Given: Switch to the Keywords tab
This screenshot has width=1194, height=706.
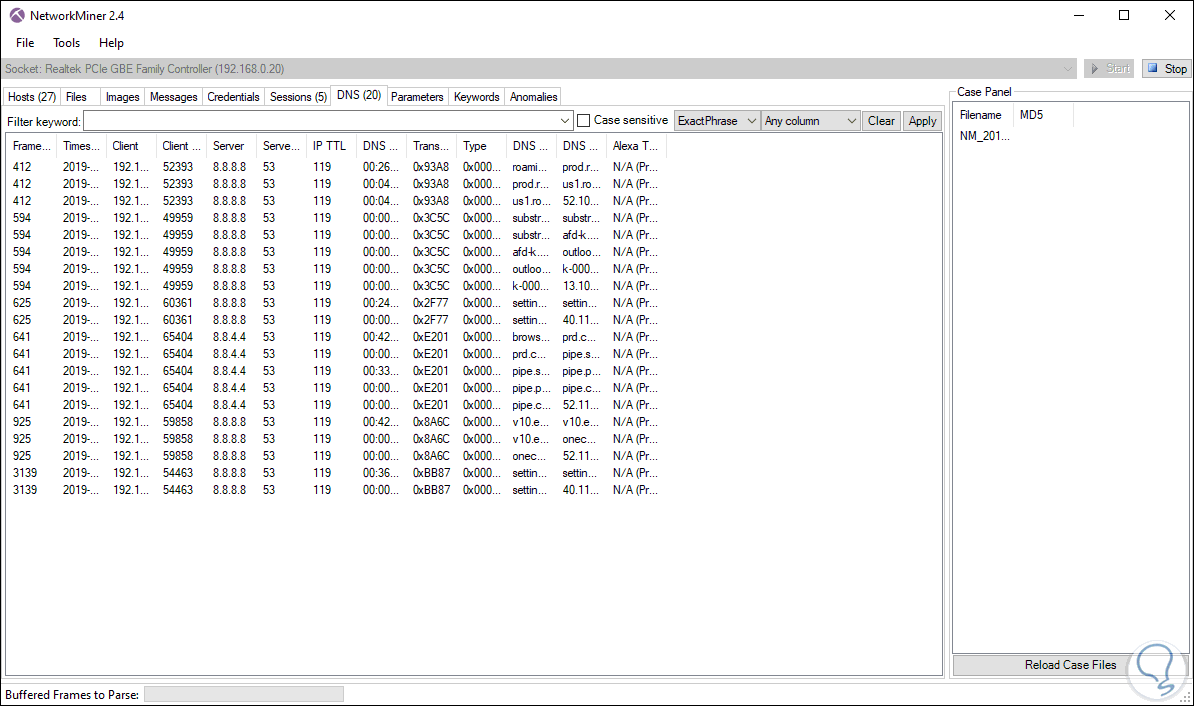Looking at the screenshot, I should coord(477,97).
